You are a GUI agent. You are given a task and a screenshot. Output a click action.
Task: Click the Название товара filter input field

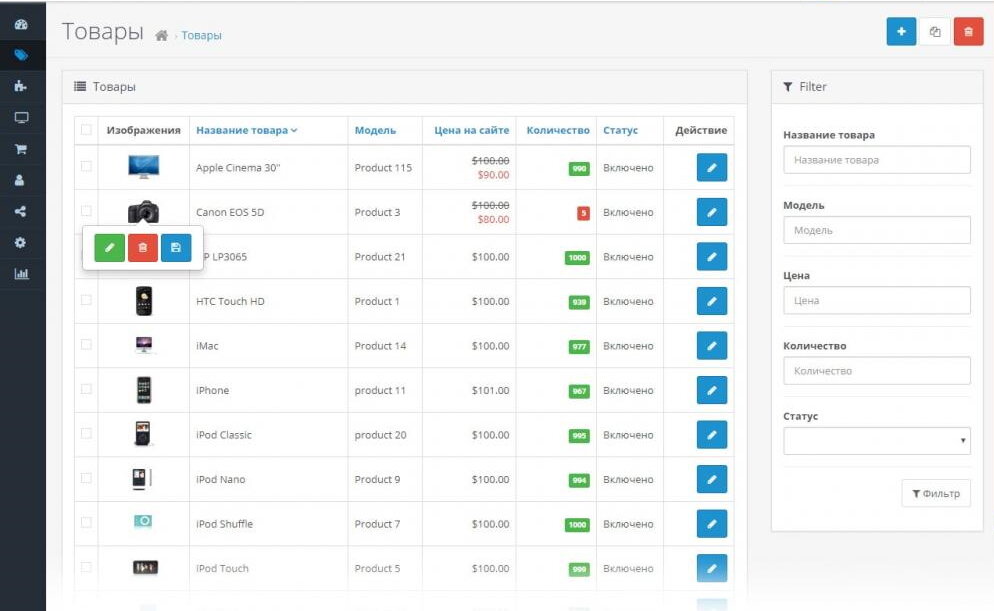pos(876,160)
